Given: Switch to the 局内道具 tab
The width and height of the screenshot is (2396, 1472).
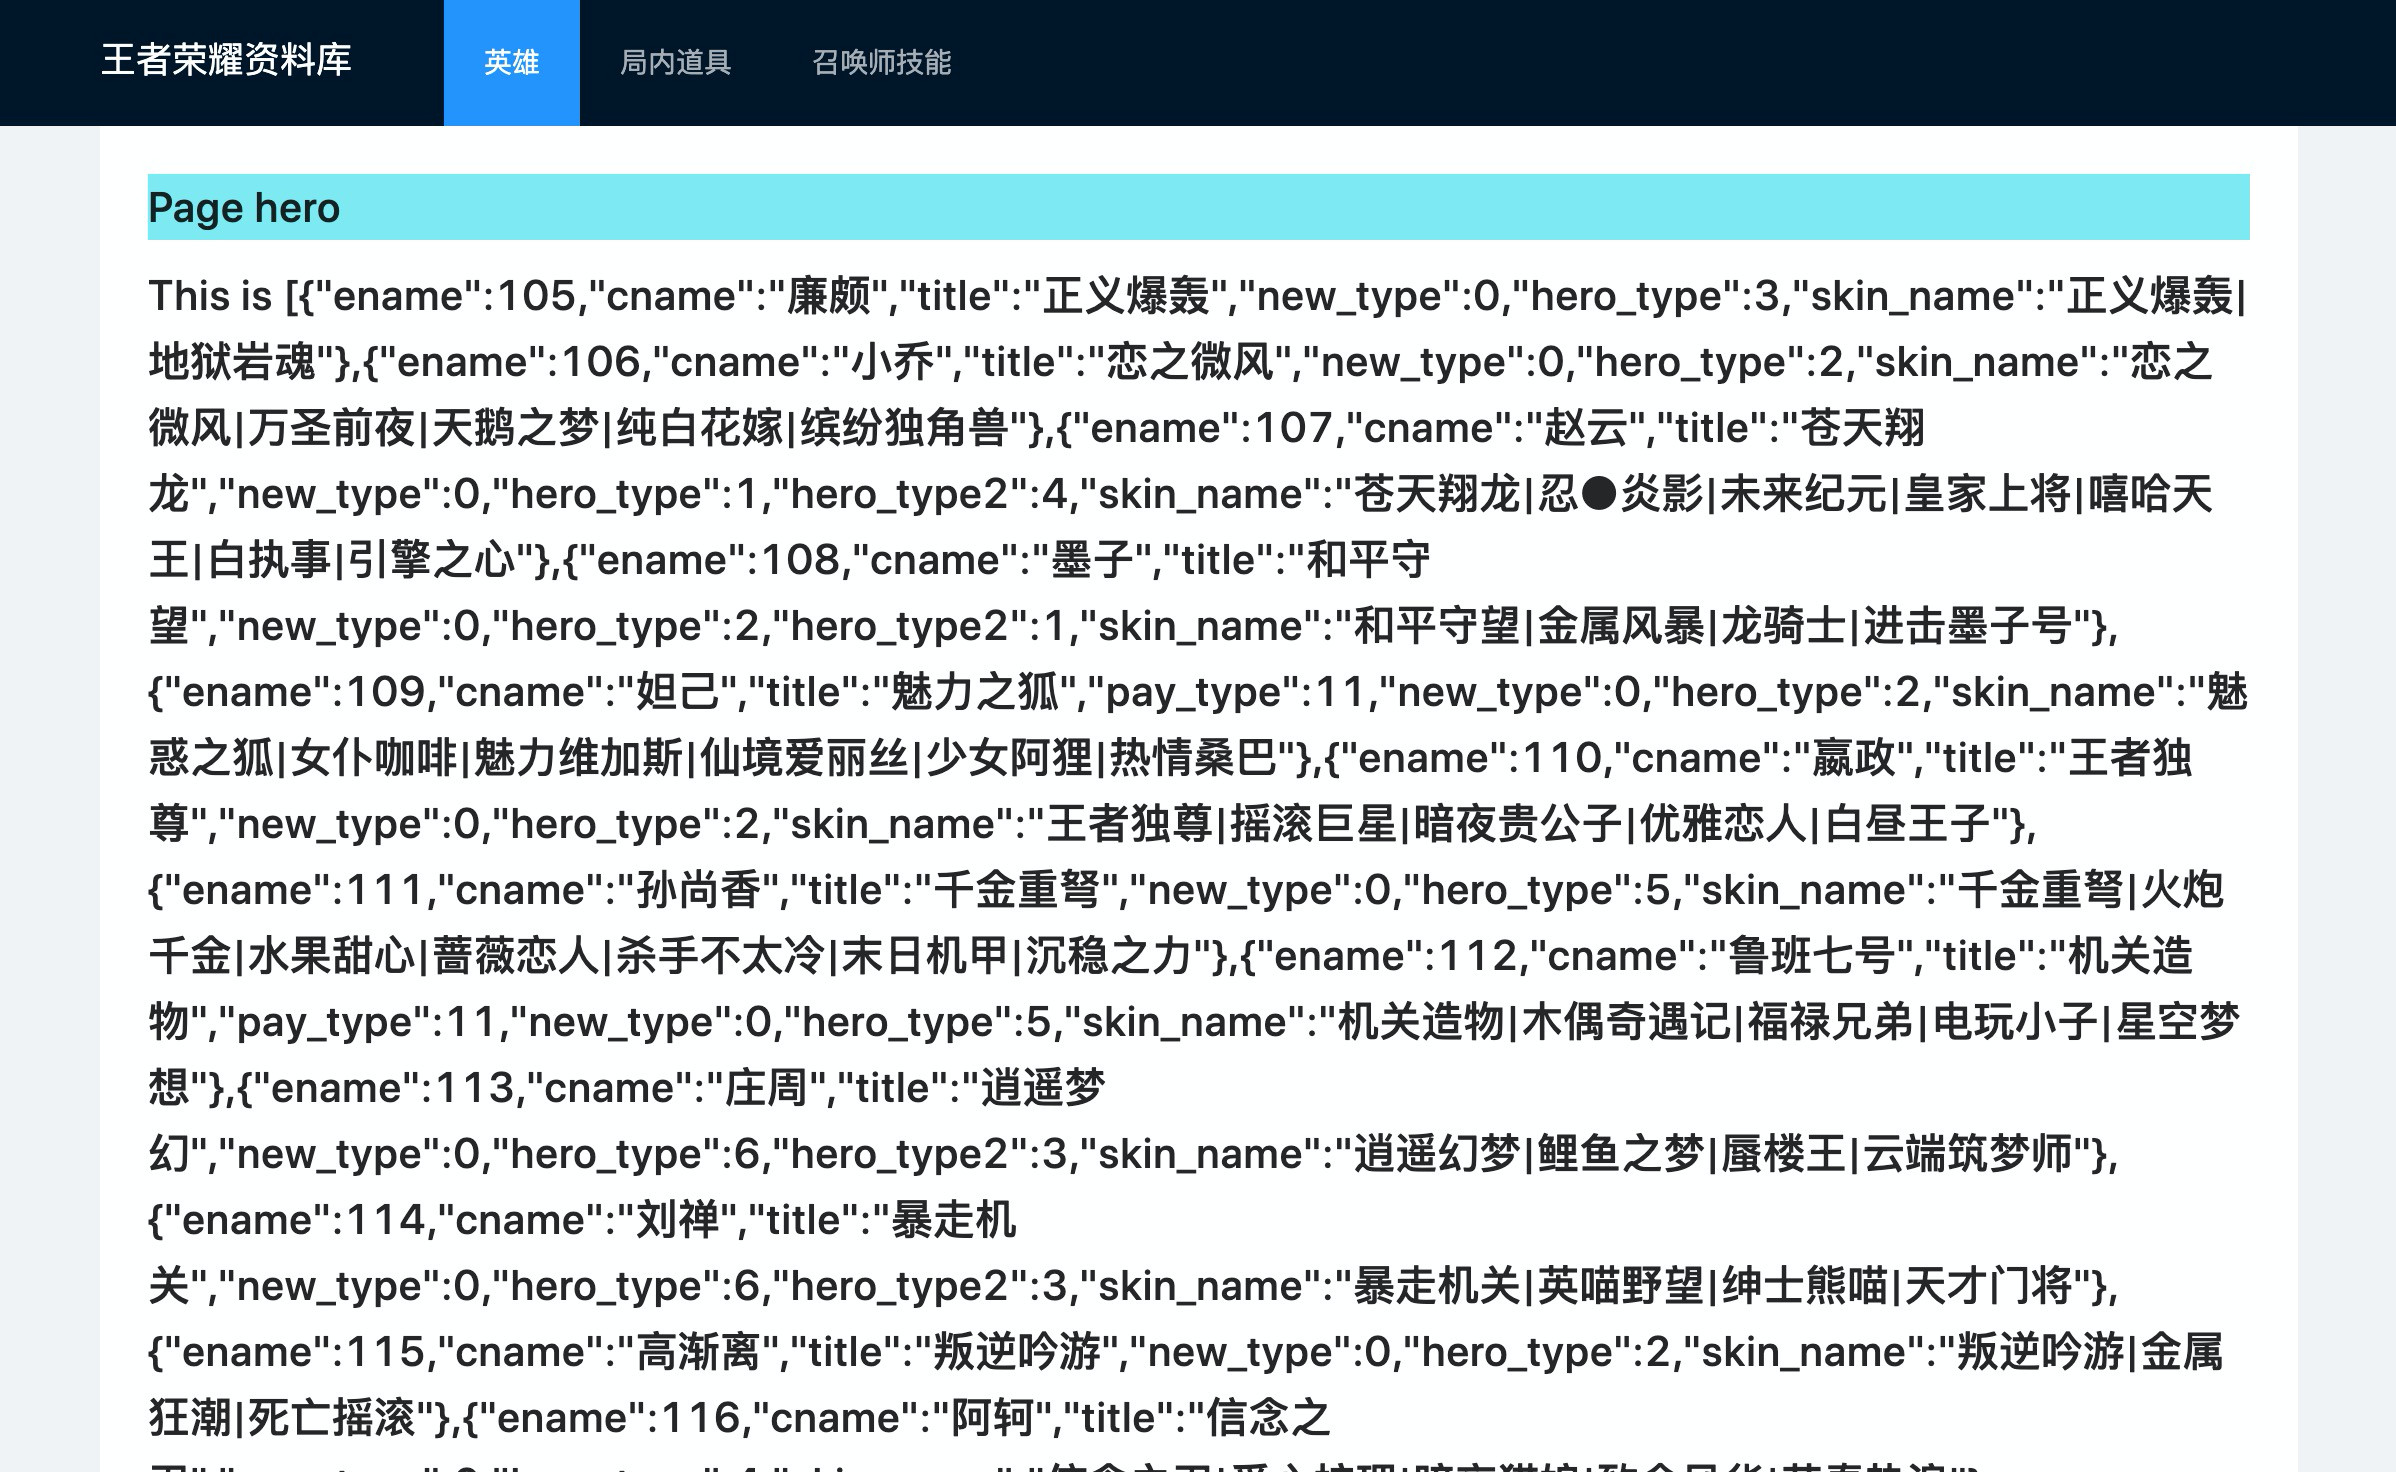Looking at the screenshot, I should [676, 63].
